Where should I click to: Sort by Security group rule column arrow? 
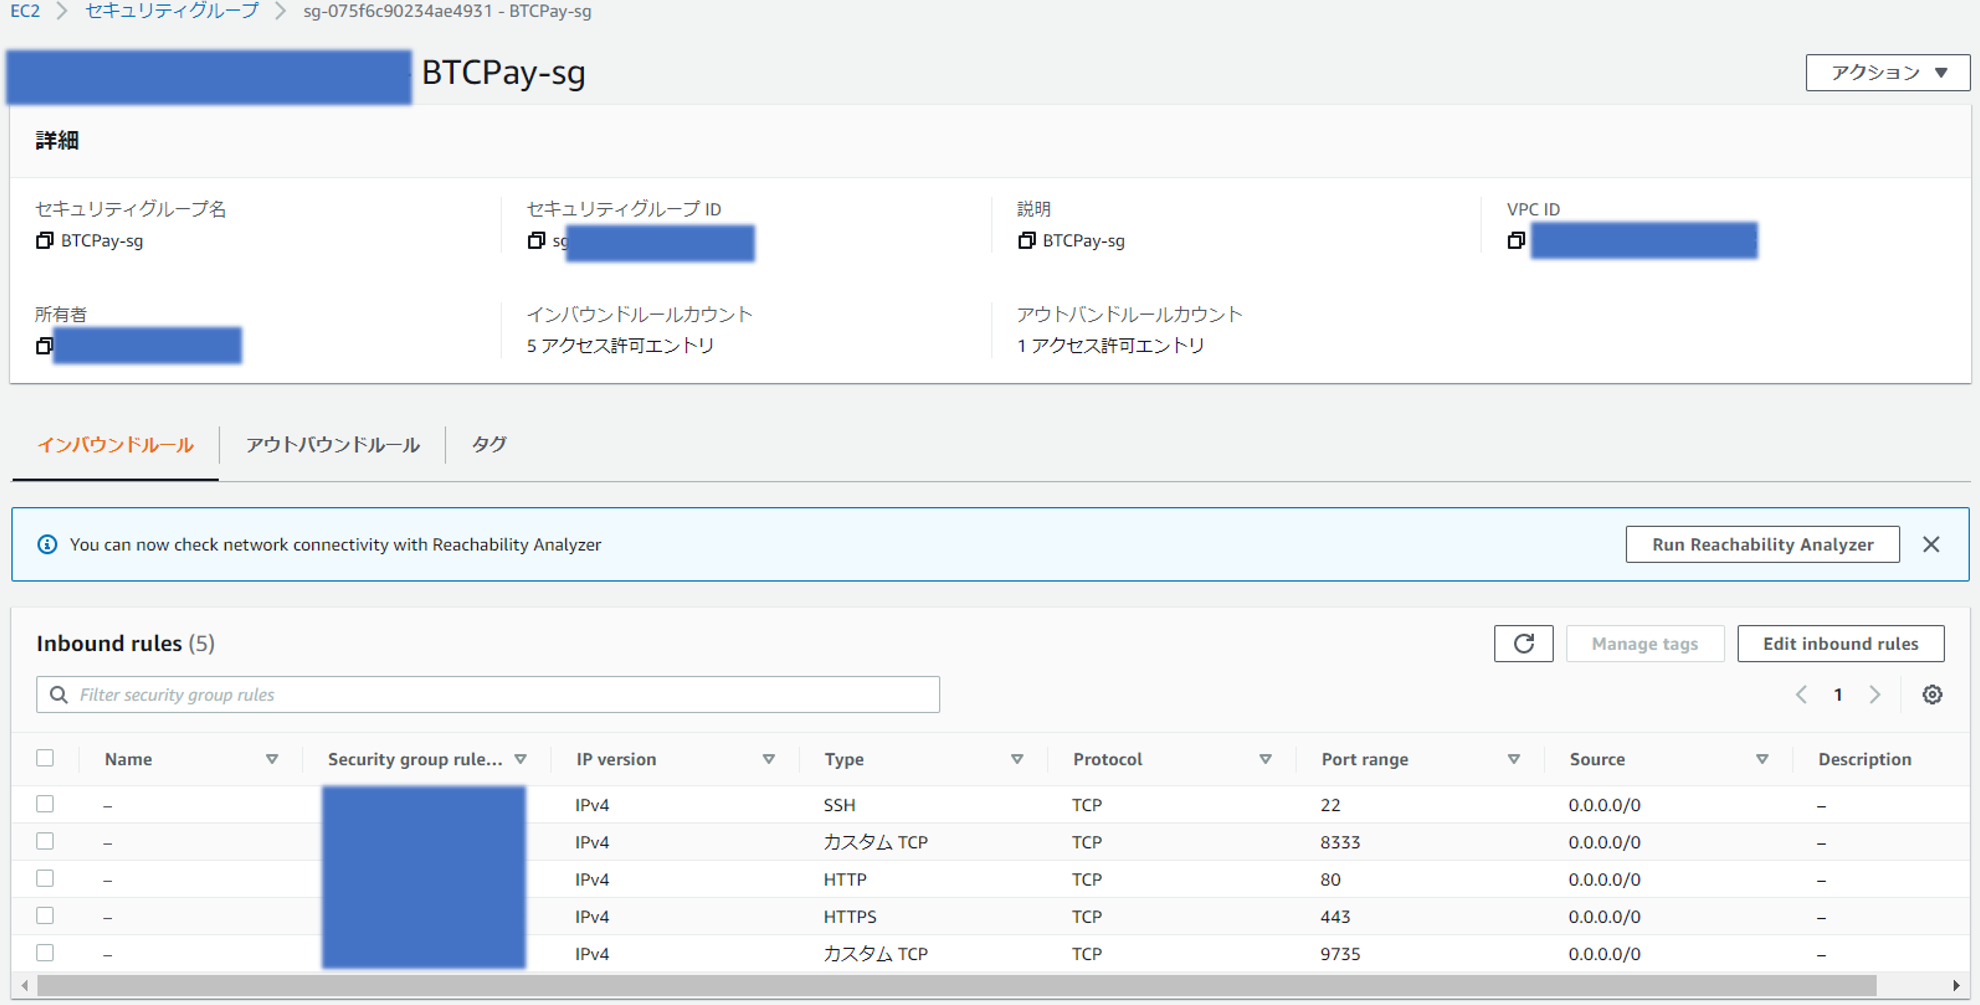tap(521, 760)
